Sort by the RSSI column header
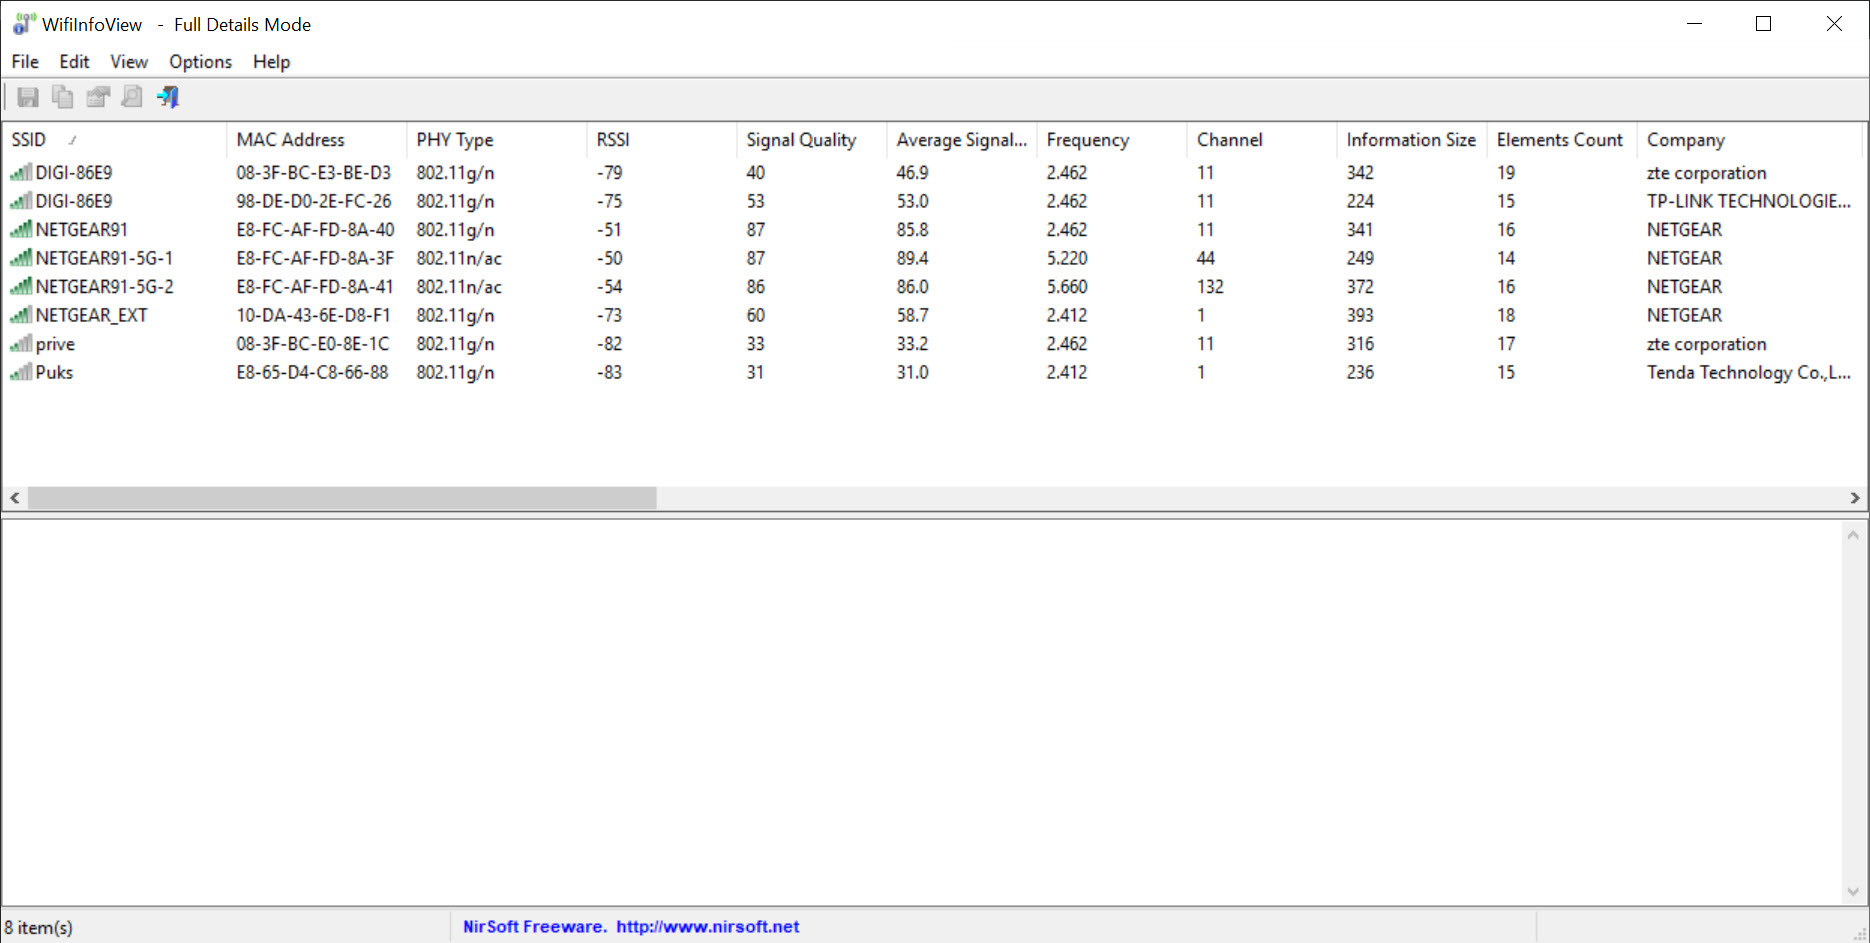The height and width of the screenshot is (943, 1870). (x=613, y=140)
